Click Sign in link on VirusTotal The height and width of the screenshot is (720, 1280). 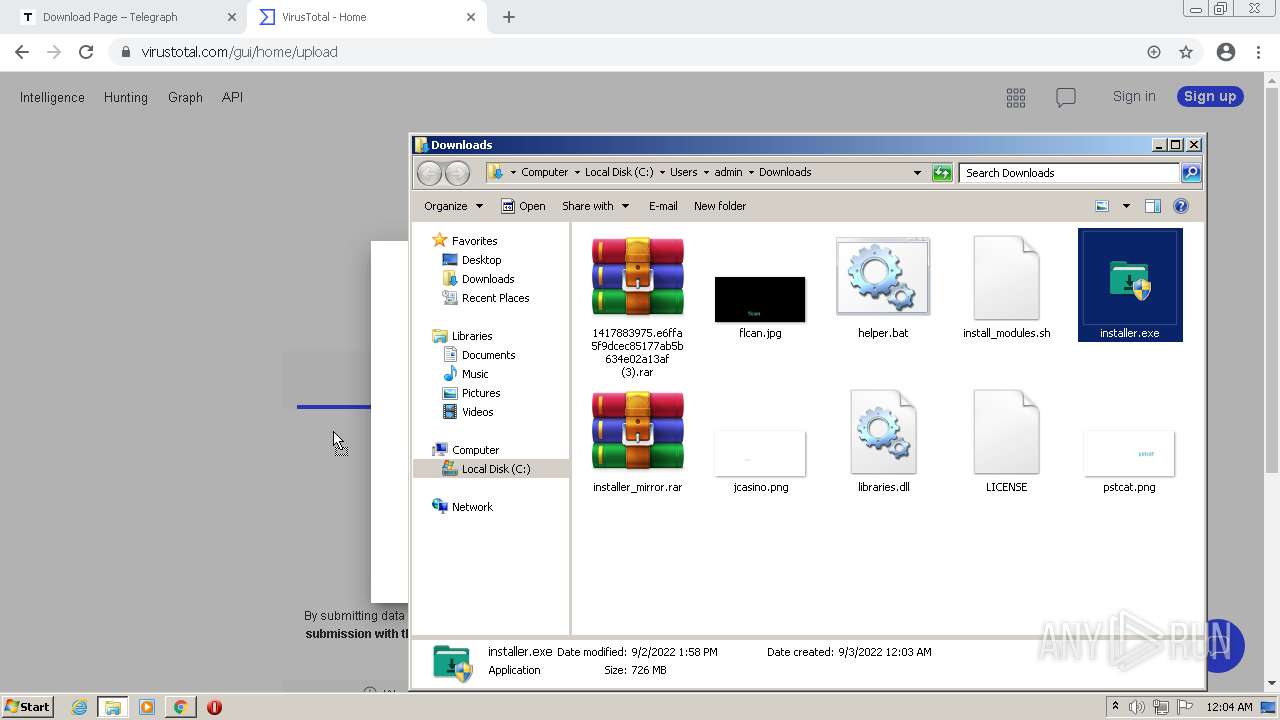pos(1134,96)
